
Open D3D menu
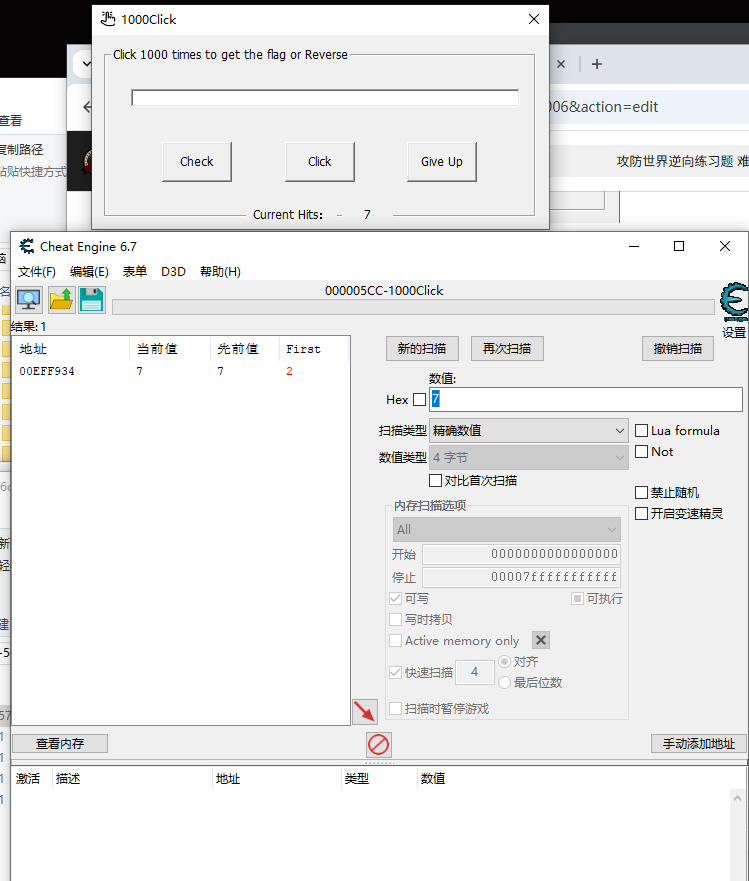click(x=173, y=271)
